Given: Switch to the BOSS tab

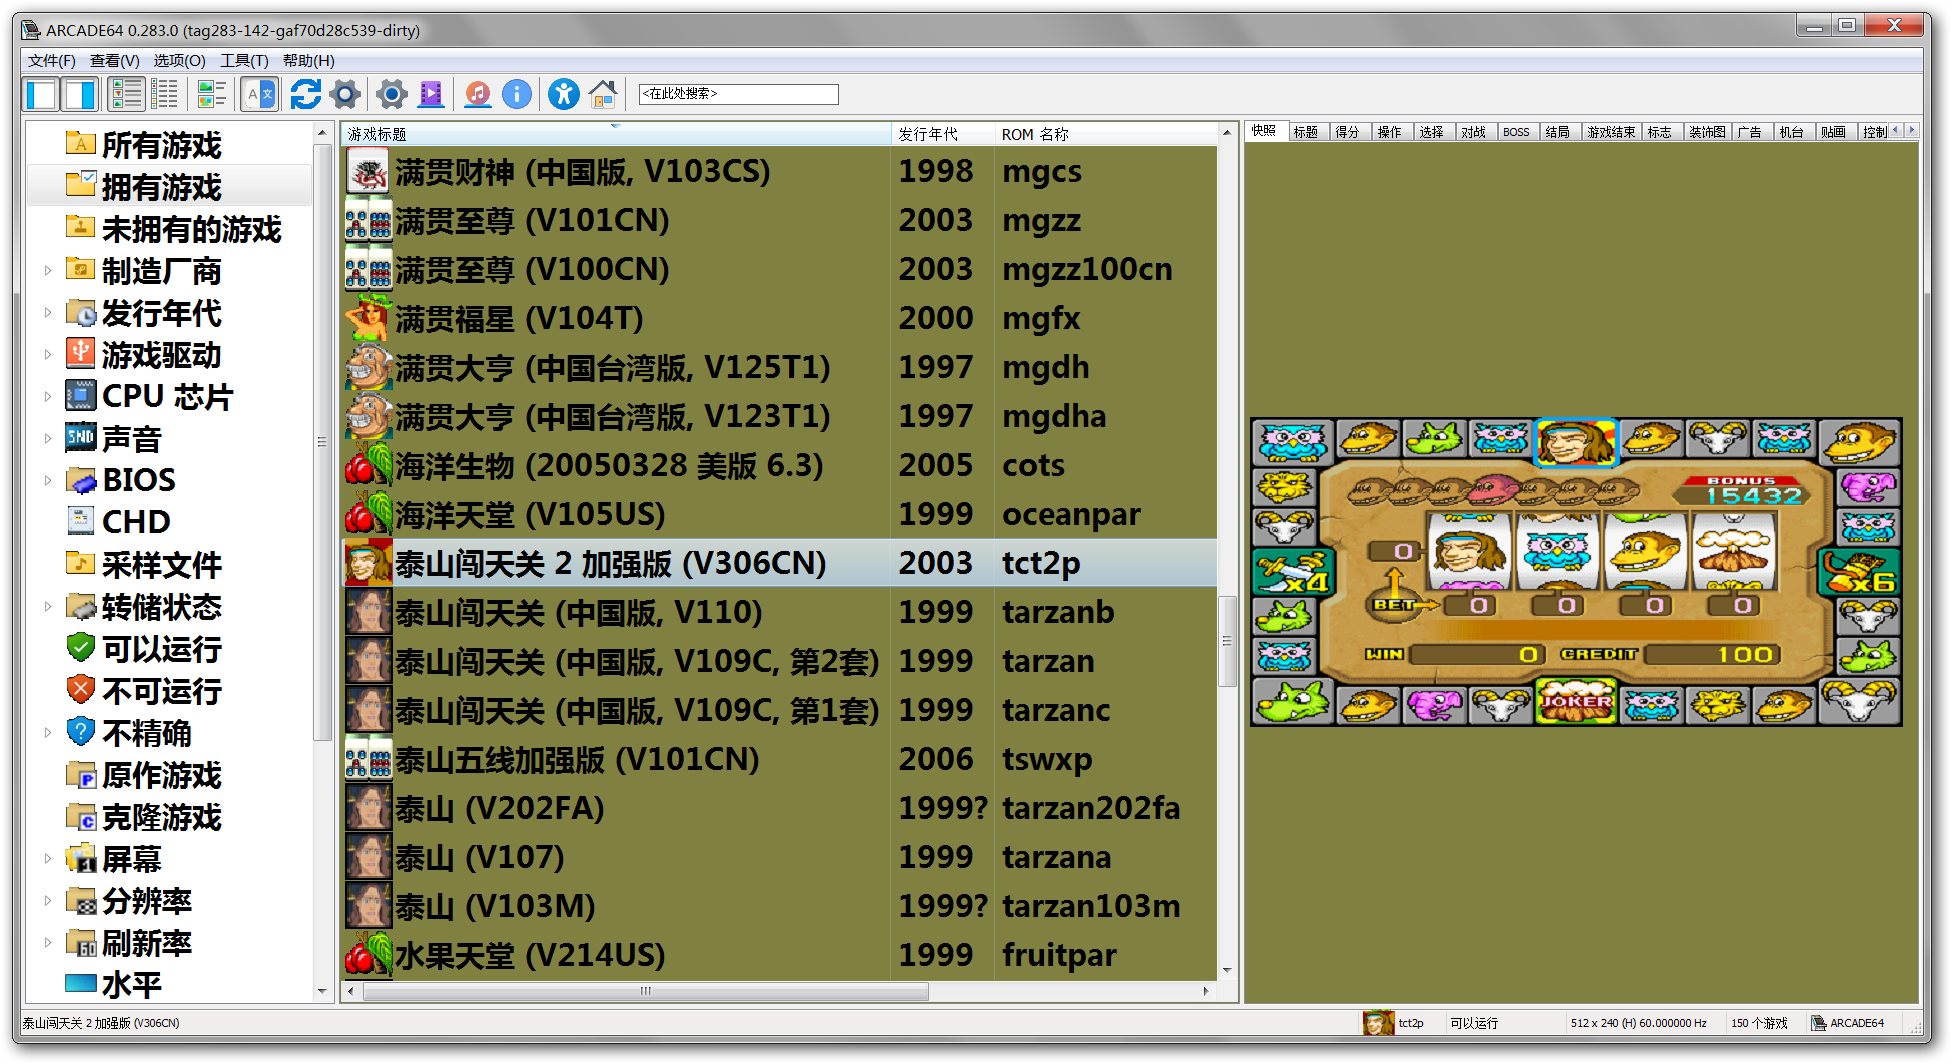Looking at the screenshot, I should (x=1515, y=132).
